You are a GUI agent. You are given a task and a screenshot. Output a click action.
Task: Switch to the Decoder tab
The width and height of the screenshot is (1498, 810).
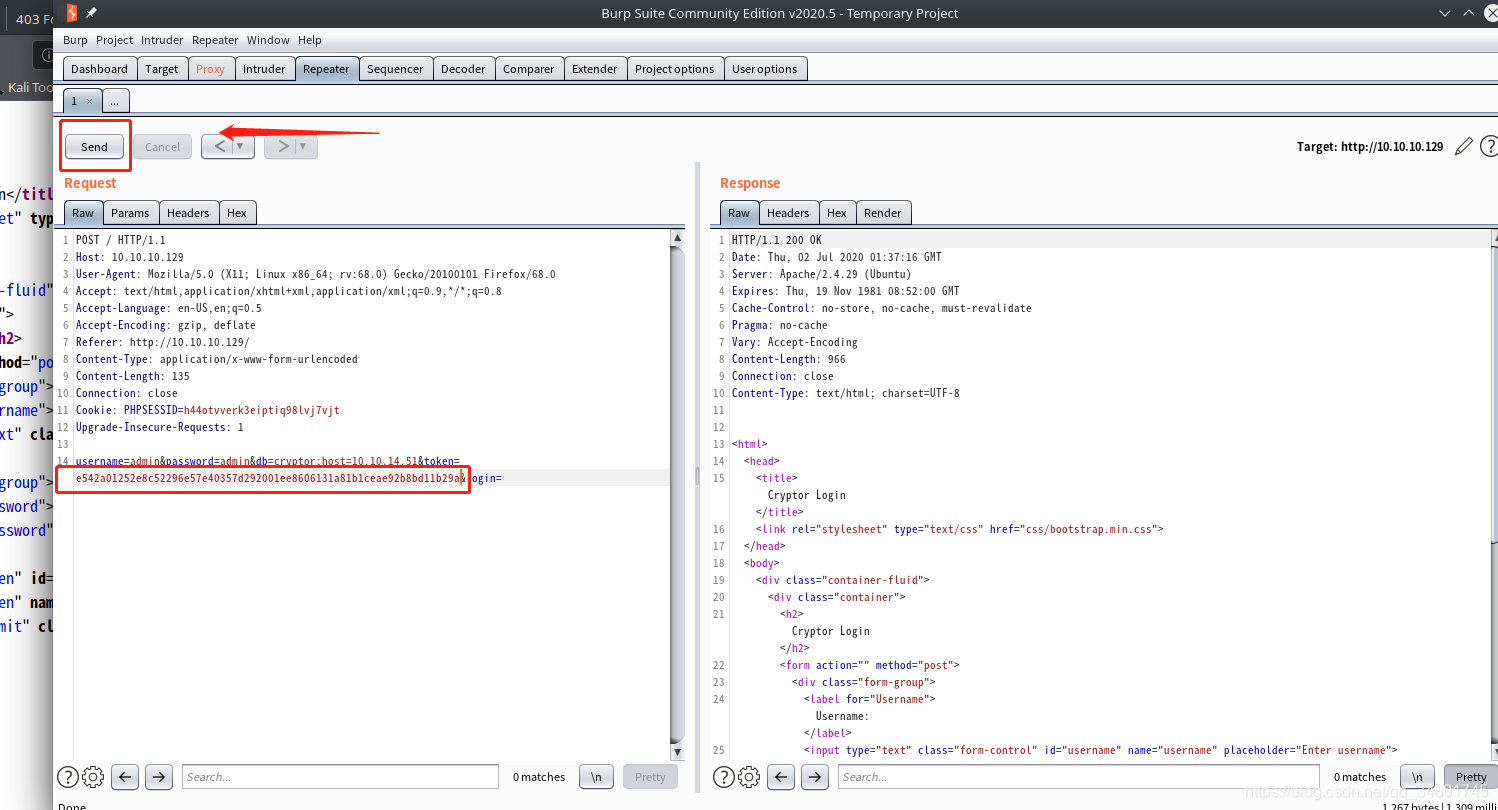coord(463,69)
